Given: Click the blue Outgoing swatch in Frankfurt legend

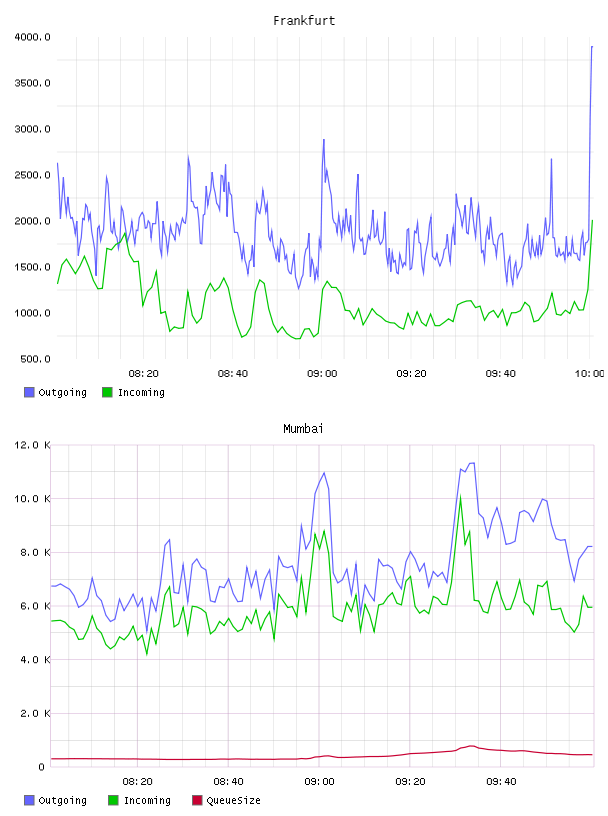Looking at the screenshot, I should click(x=29, y=392).
